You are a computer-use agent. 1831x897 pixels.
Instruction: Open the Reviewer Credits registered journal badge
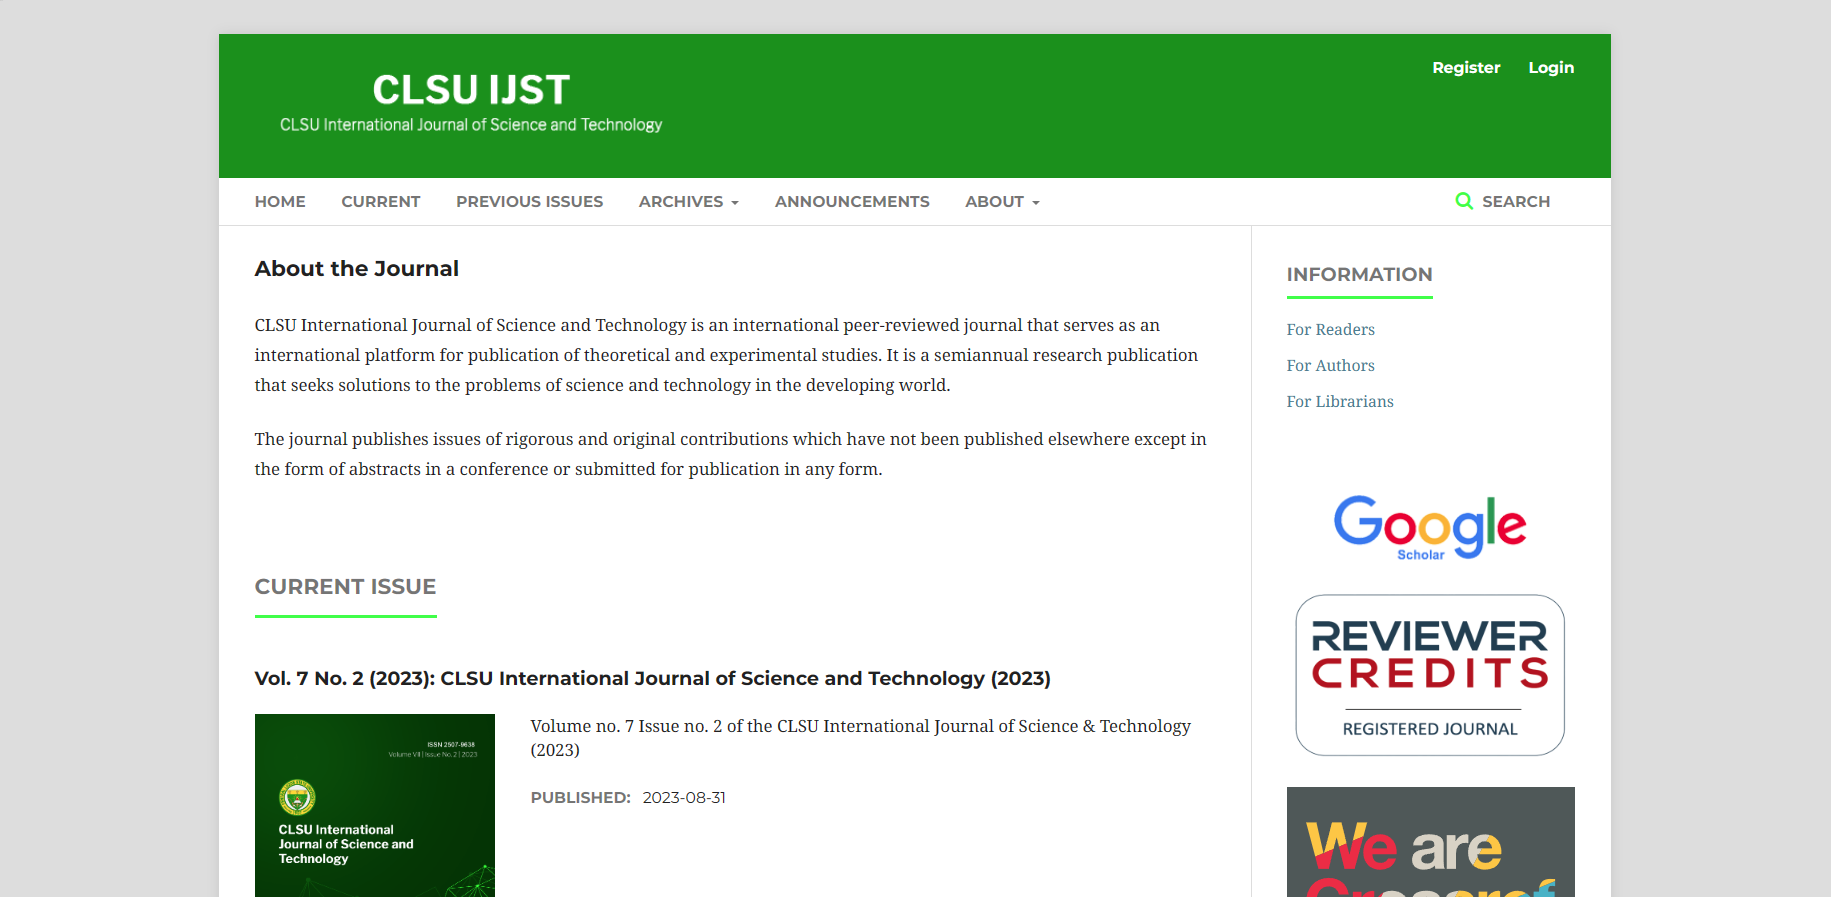coord(1430,675)
